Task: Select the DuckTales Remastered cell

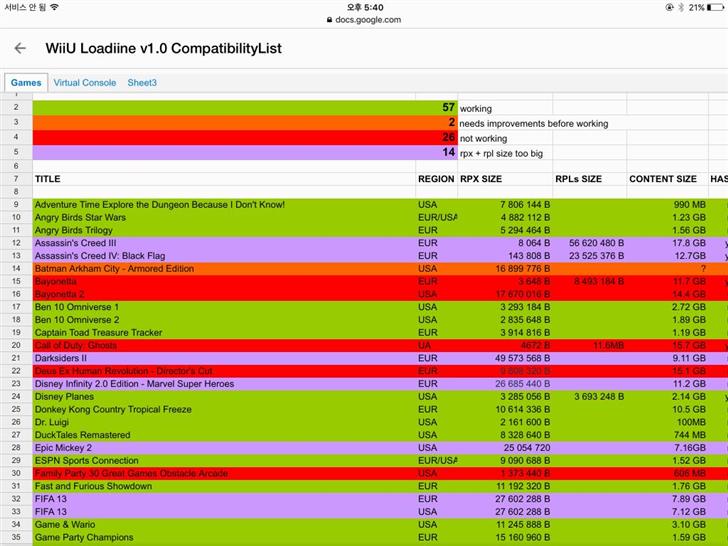Action: 224,435
